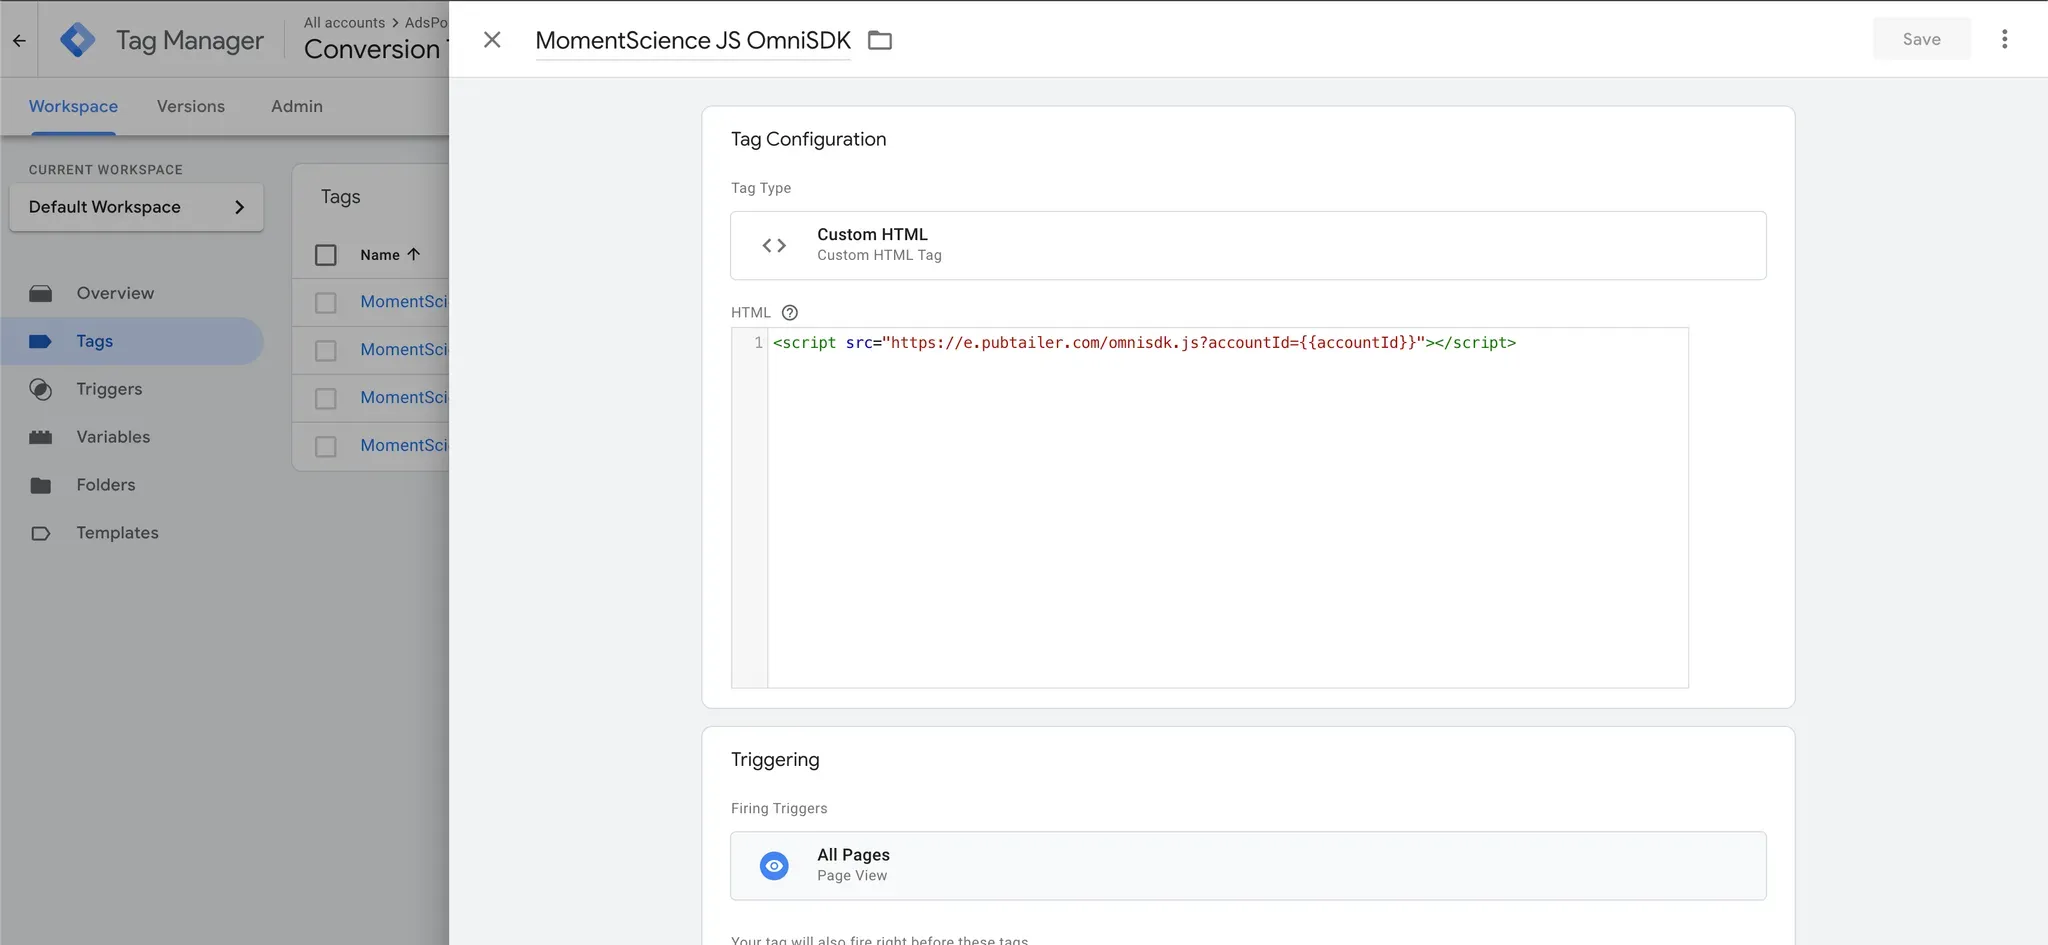This screenshot has height=945, width=2048.
Task: Click line number 1 in editor gutter
Action: [758, 342]
